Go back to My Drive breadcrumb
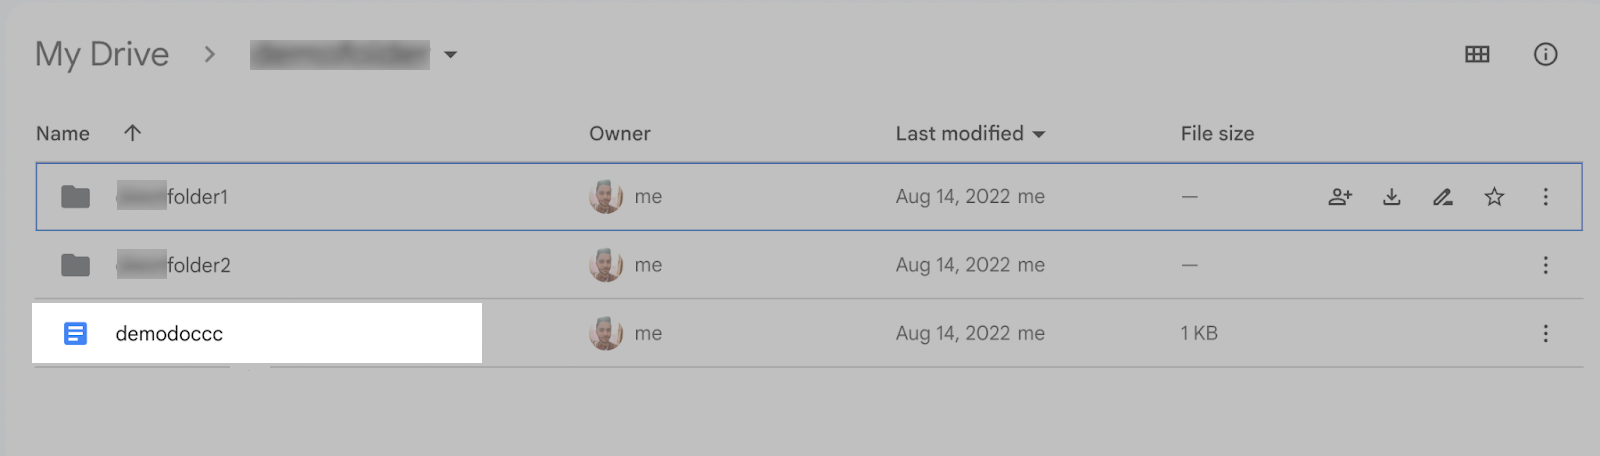 [x=102, y=54]
